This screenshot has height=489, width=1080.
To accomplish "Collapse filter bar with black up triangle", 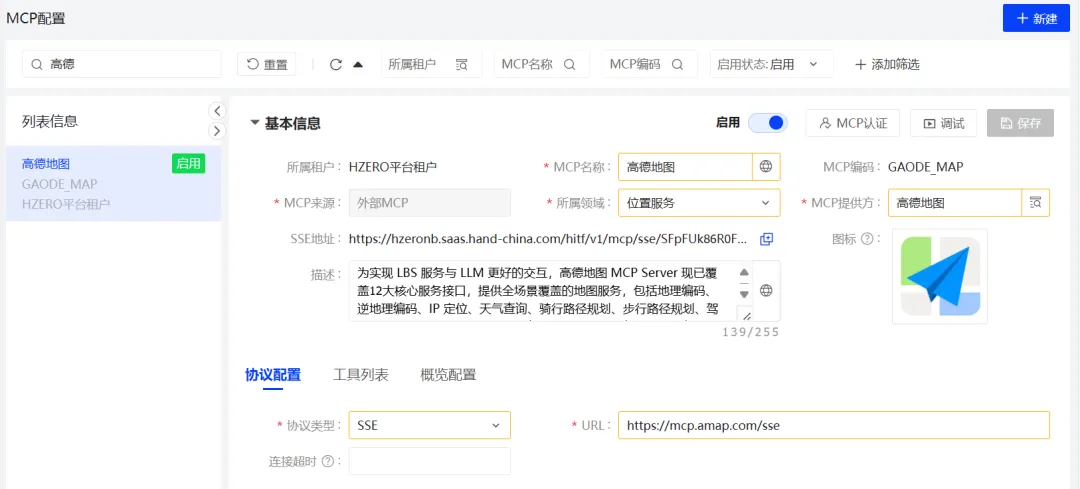I will click(357, 64).
